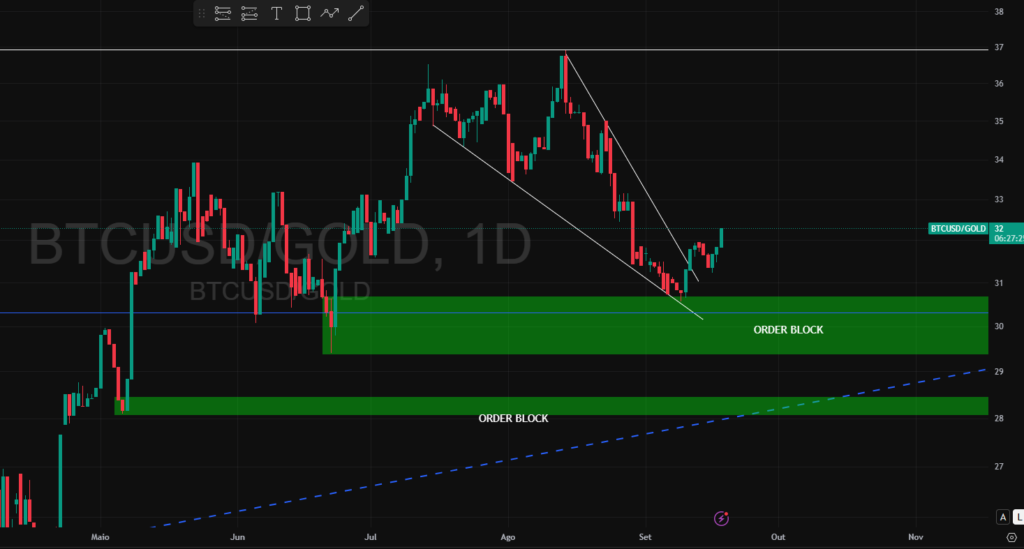The image size is (1024, 549).
Task: Select the white horizontal line at 37
Action: pyautogui.click(x=300, y=49)
